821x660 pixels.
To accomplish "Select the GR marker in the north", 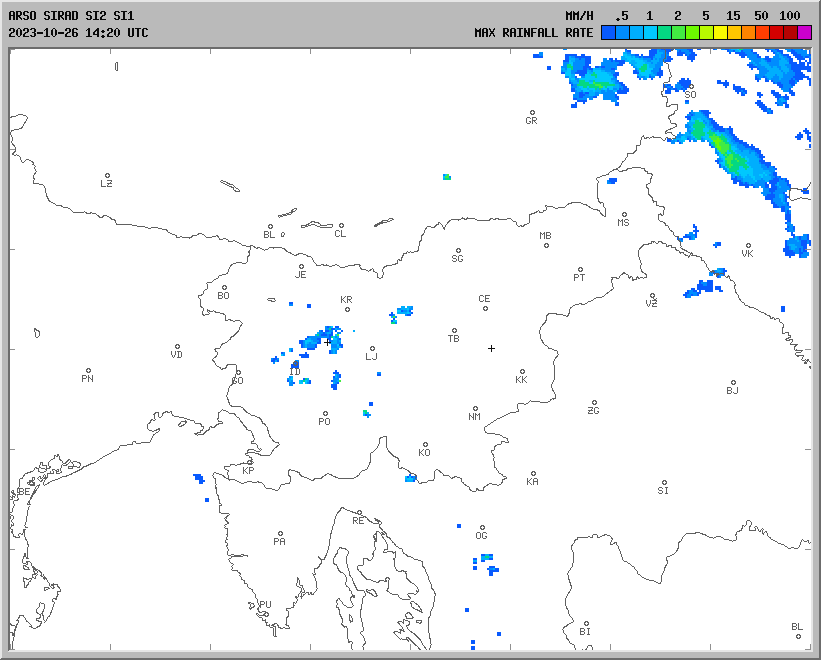I will pyautogui.click(x=532, y=113).
